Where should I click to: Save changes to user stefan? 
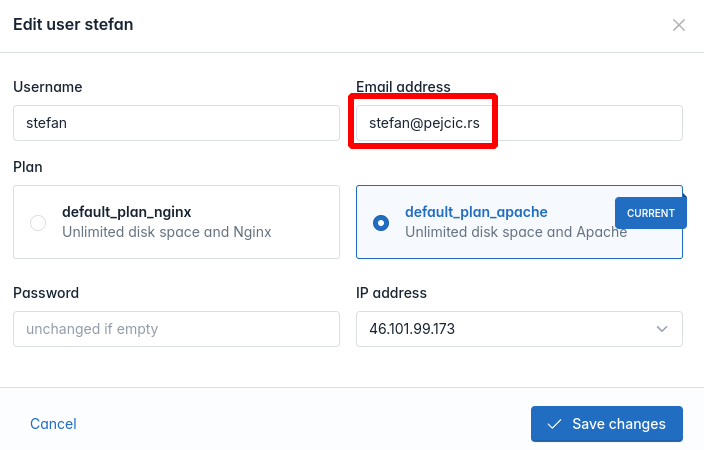tap(607, 424)
